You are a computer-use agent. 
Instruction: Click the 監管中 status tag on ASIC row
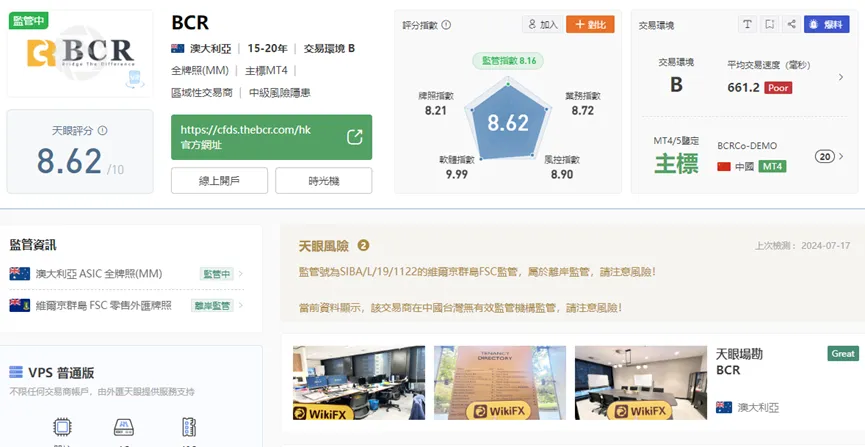[x=216, y=274]
